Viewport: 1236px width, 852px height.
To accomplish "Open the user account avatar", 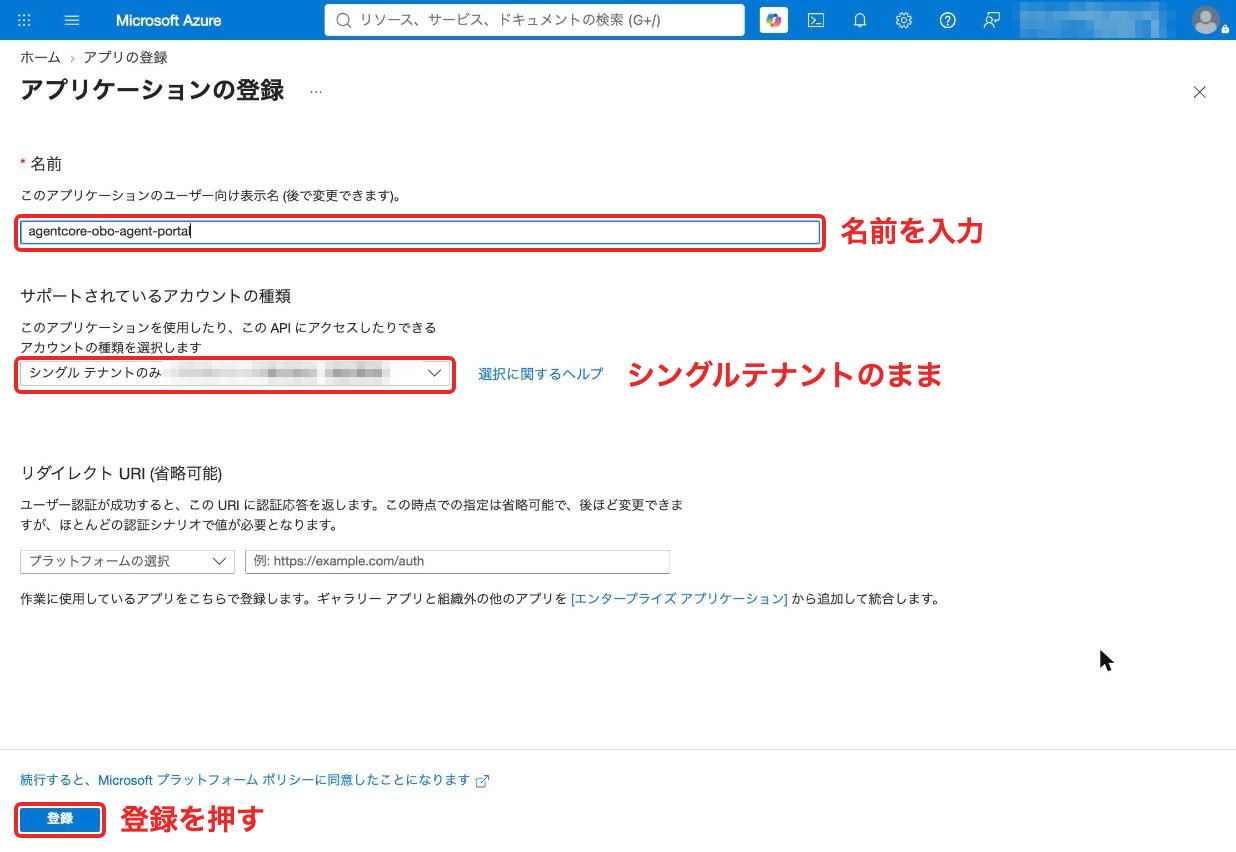I will tap(1207, 20).
